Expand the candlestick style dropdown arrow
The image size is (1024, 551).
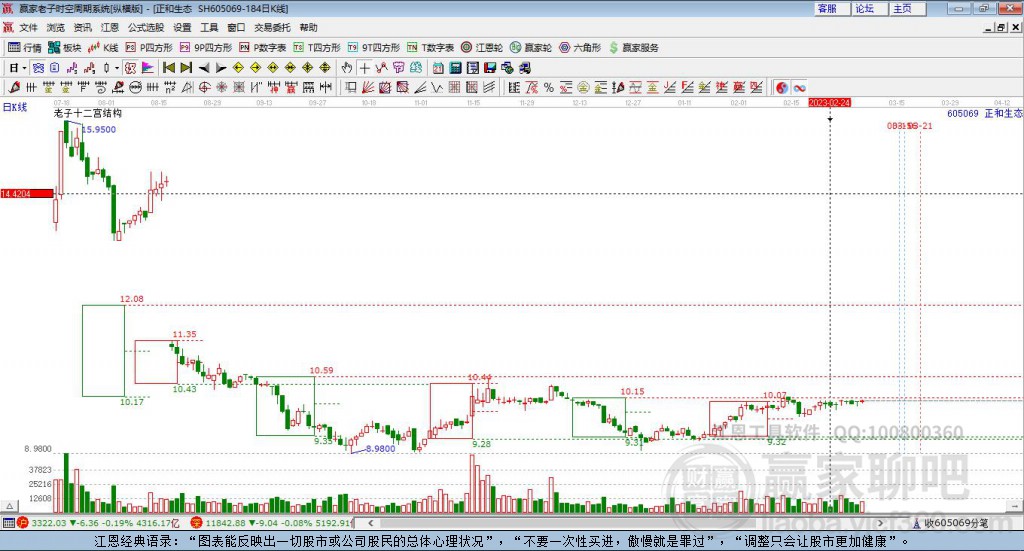(117, 68)
